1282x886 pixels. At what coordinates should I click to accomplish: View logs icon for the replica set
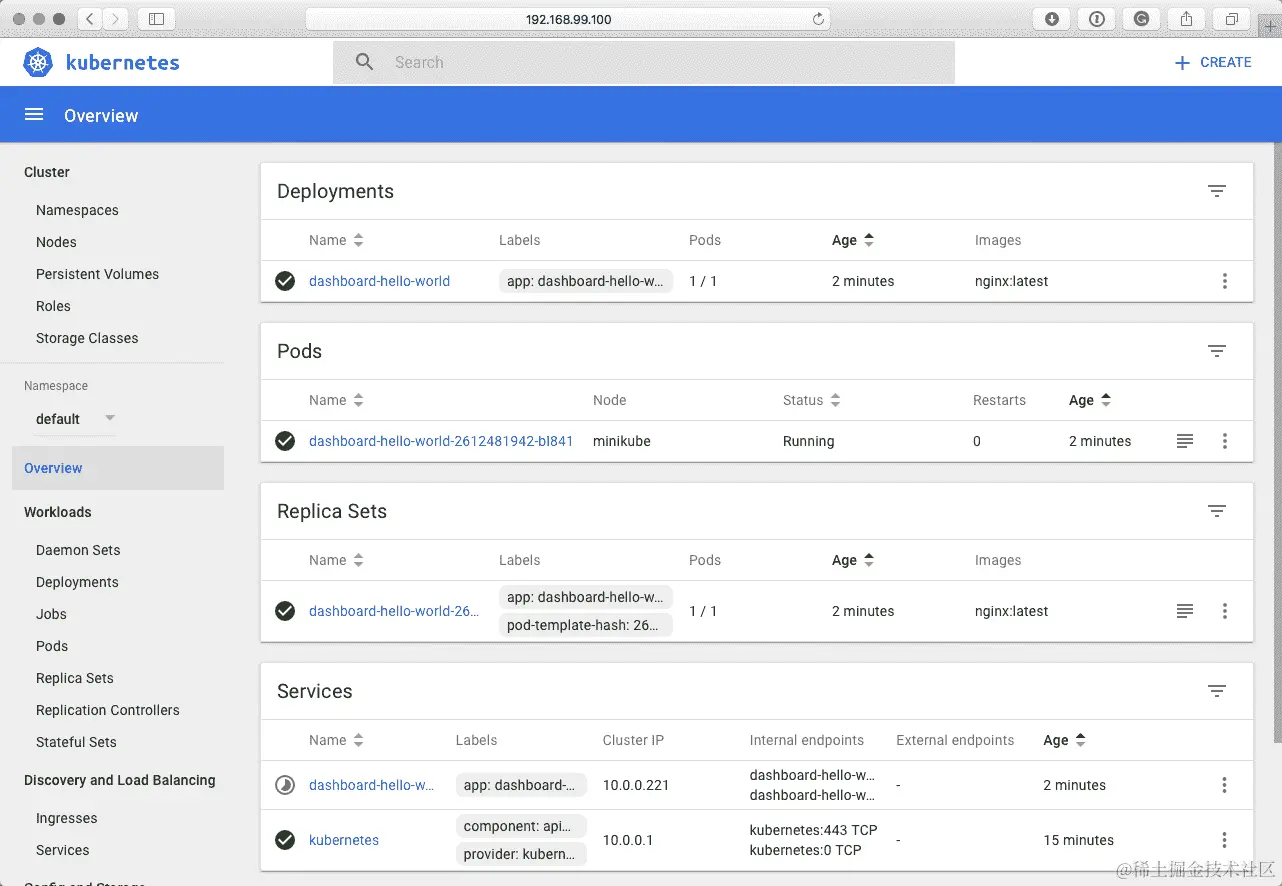tap(1185, 611)
